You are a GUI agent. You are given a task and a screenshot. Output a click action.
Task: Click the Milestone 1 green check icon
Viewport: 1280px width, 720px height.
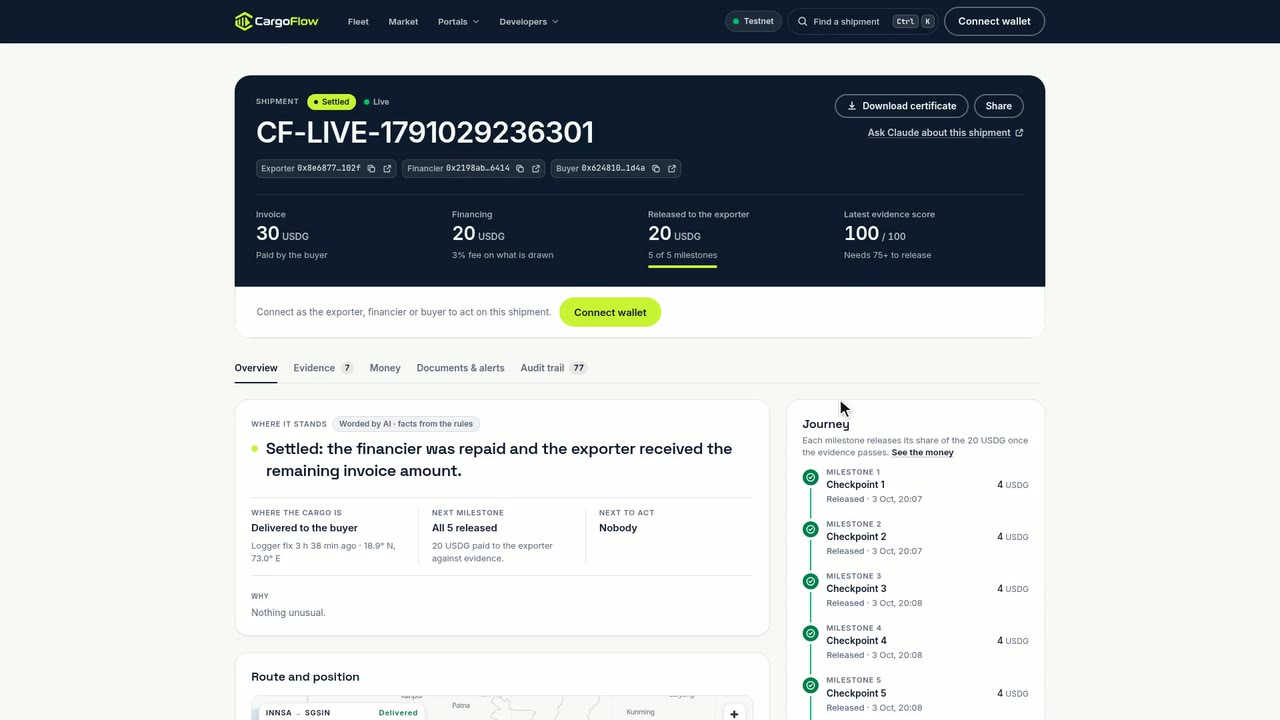point(811,477)
